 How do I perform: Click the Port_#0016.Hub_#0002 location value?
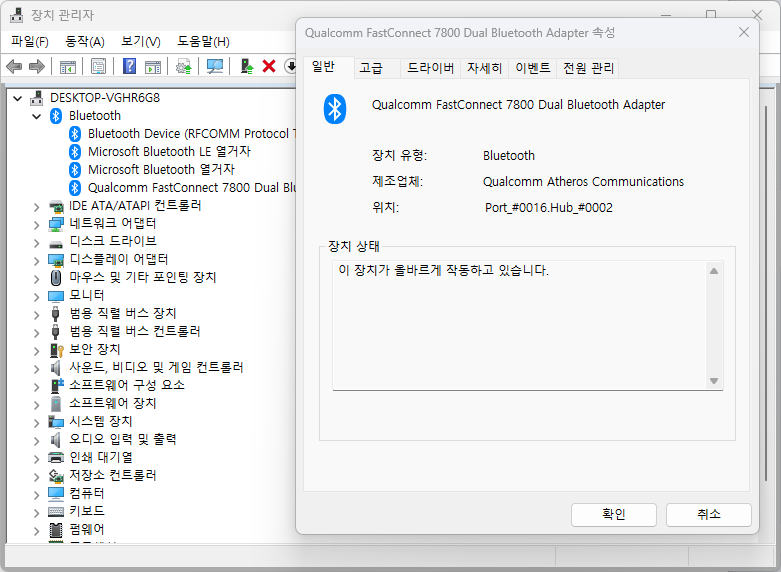click(549, 208)
